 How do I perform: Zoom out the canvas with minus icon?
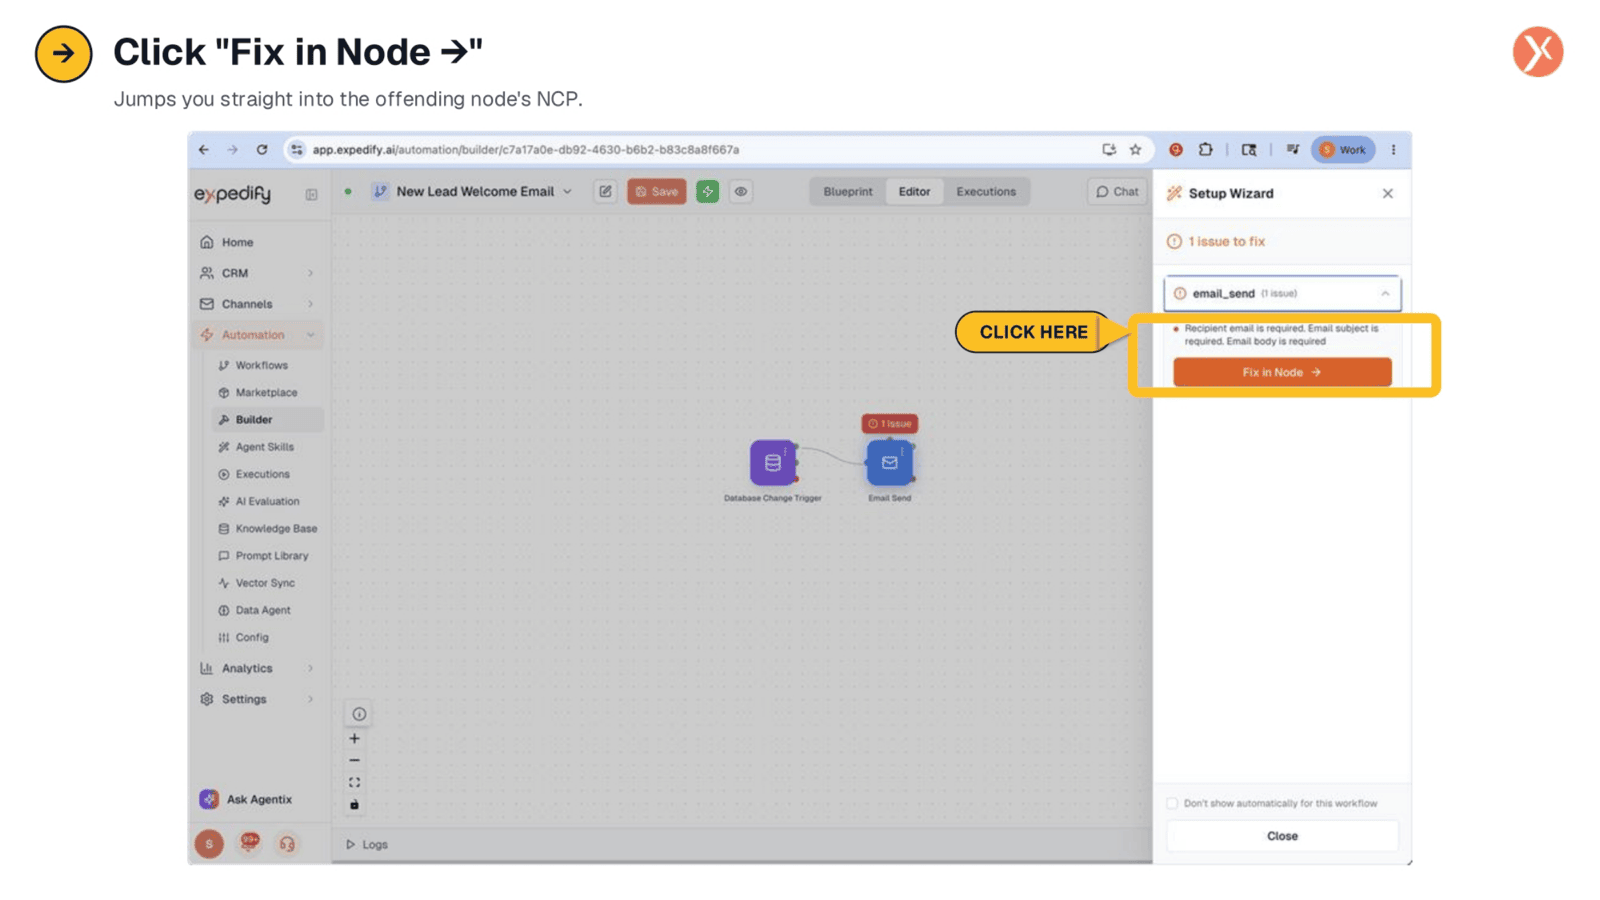354,761
